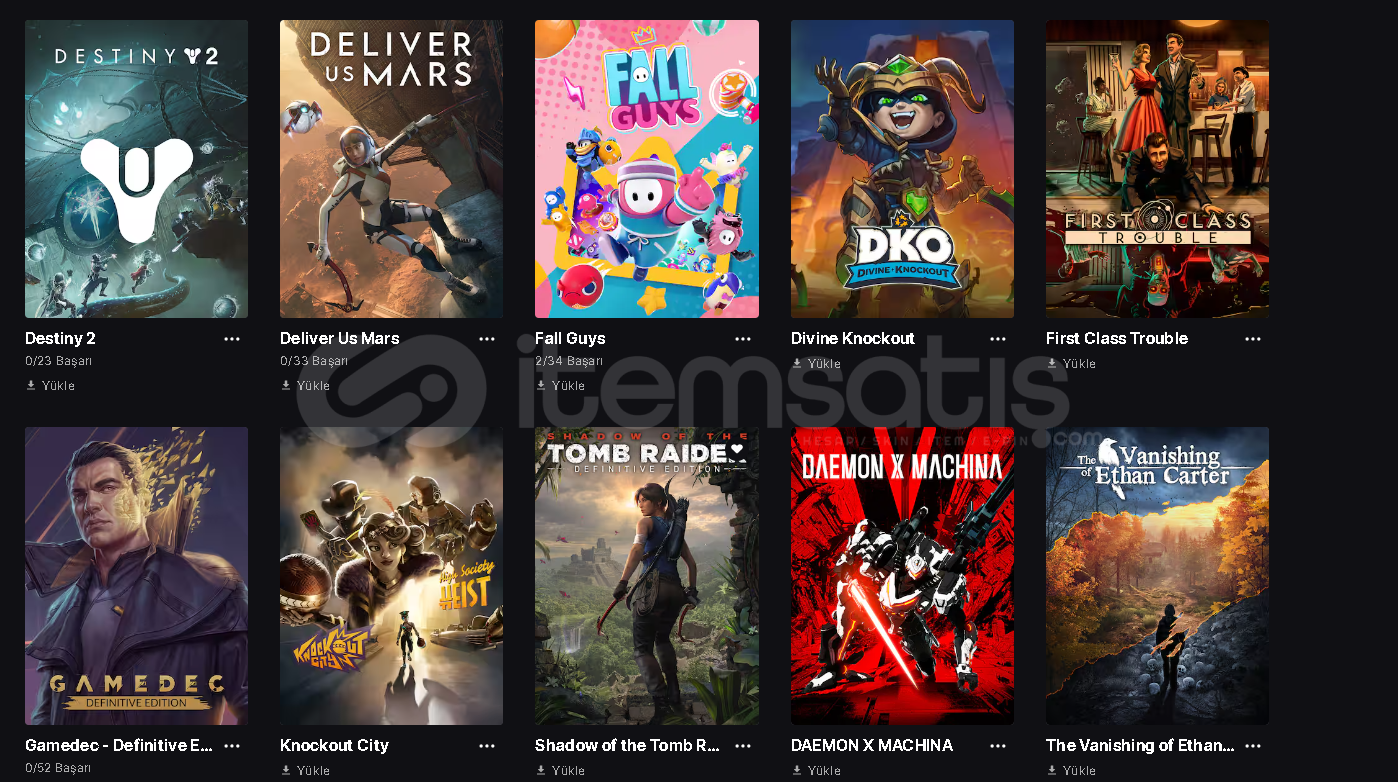Open the more options menu for Divine Knockout
This screenshot has width=1398, height=782.
pos(998,339)
